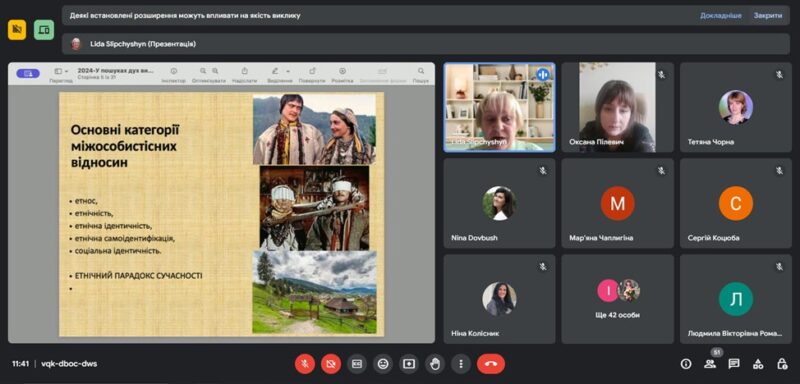Viewport: 800px width, 384px height.
Task: Open the more options three-dot menu
Action: tap(461, 364)
